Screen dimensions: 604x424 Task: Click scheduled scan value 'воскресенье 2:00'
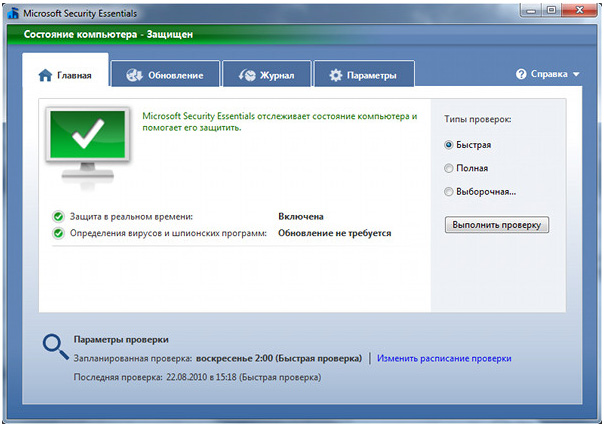pyautogui.click(x=234, y=358)
